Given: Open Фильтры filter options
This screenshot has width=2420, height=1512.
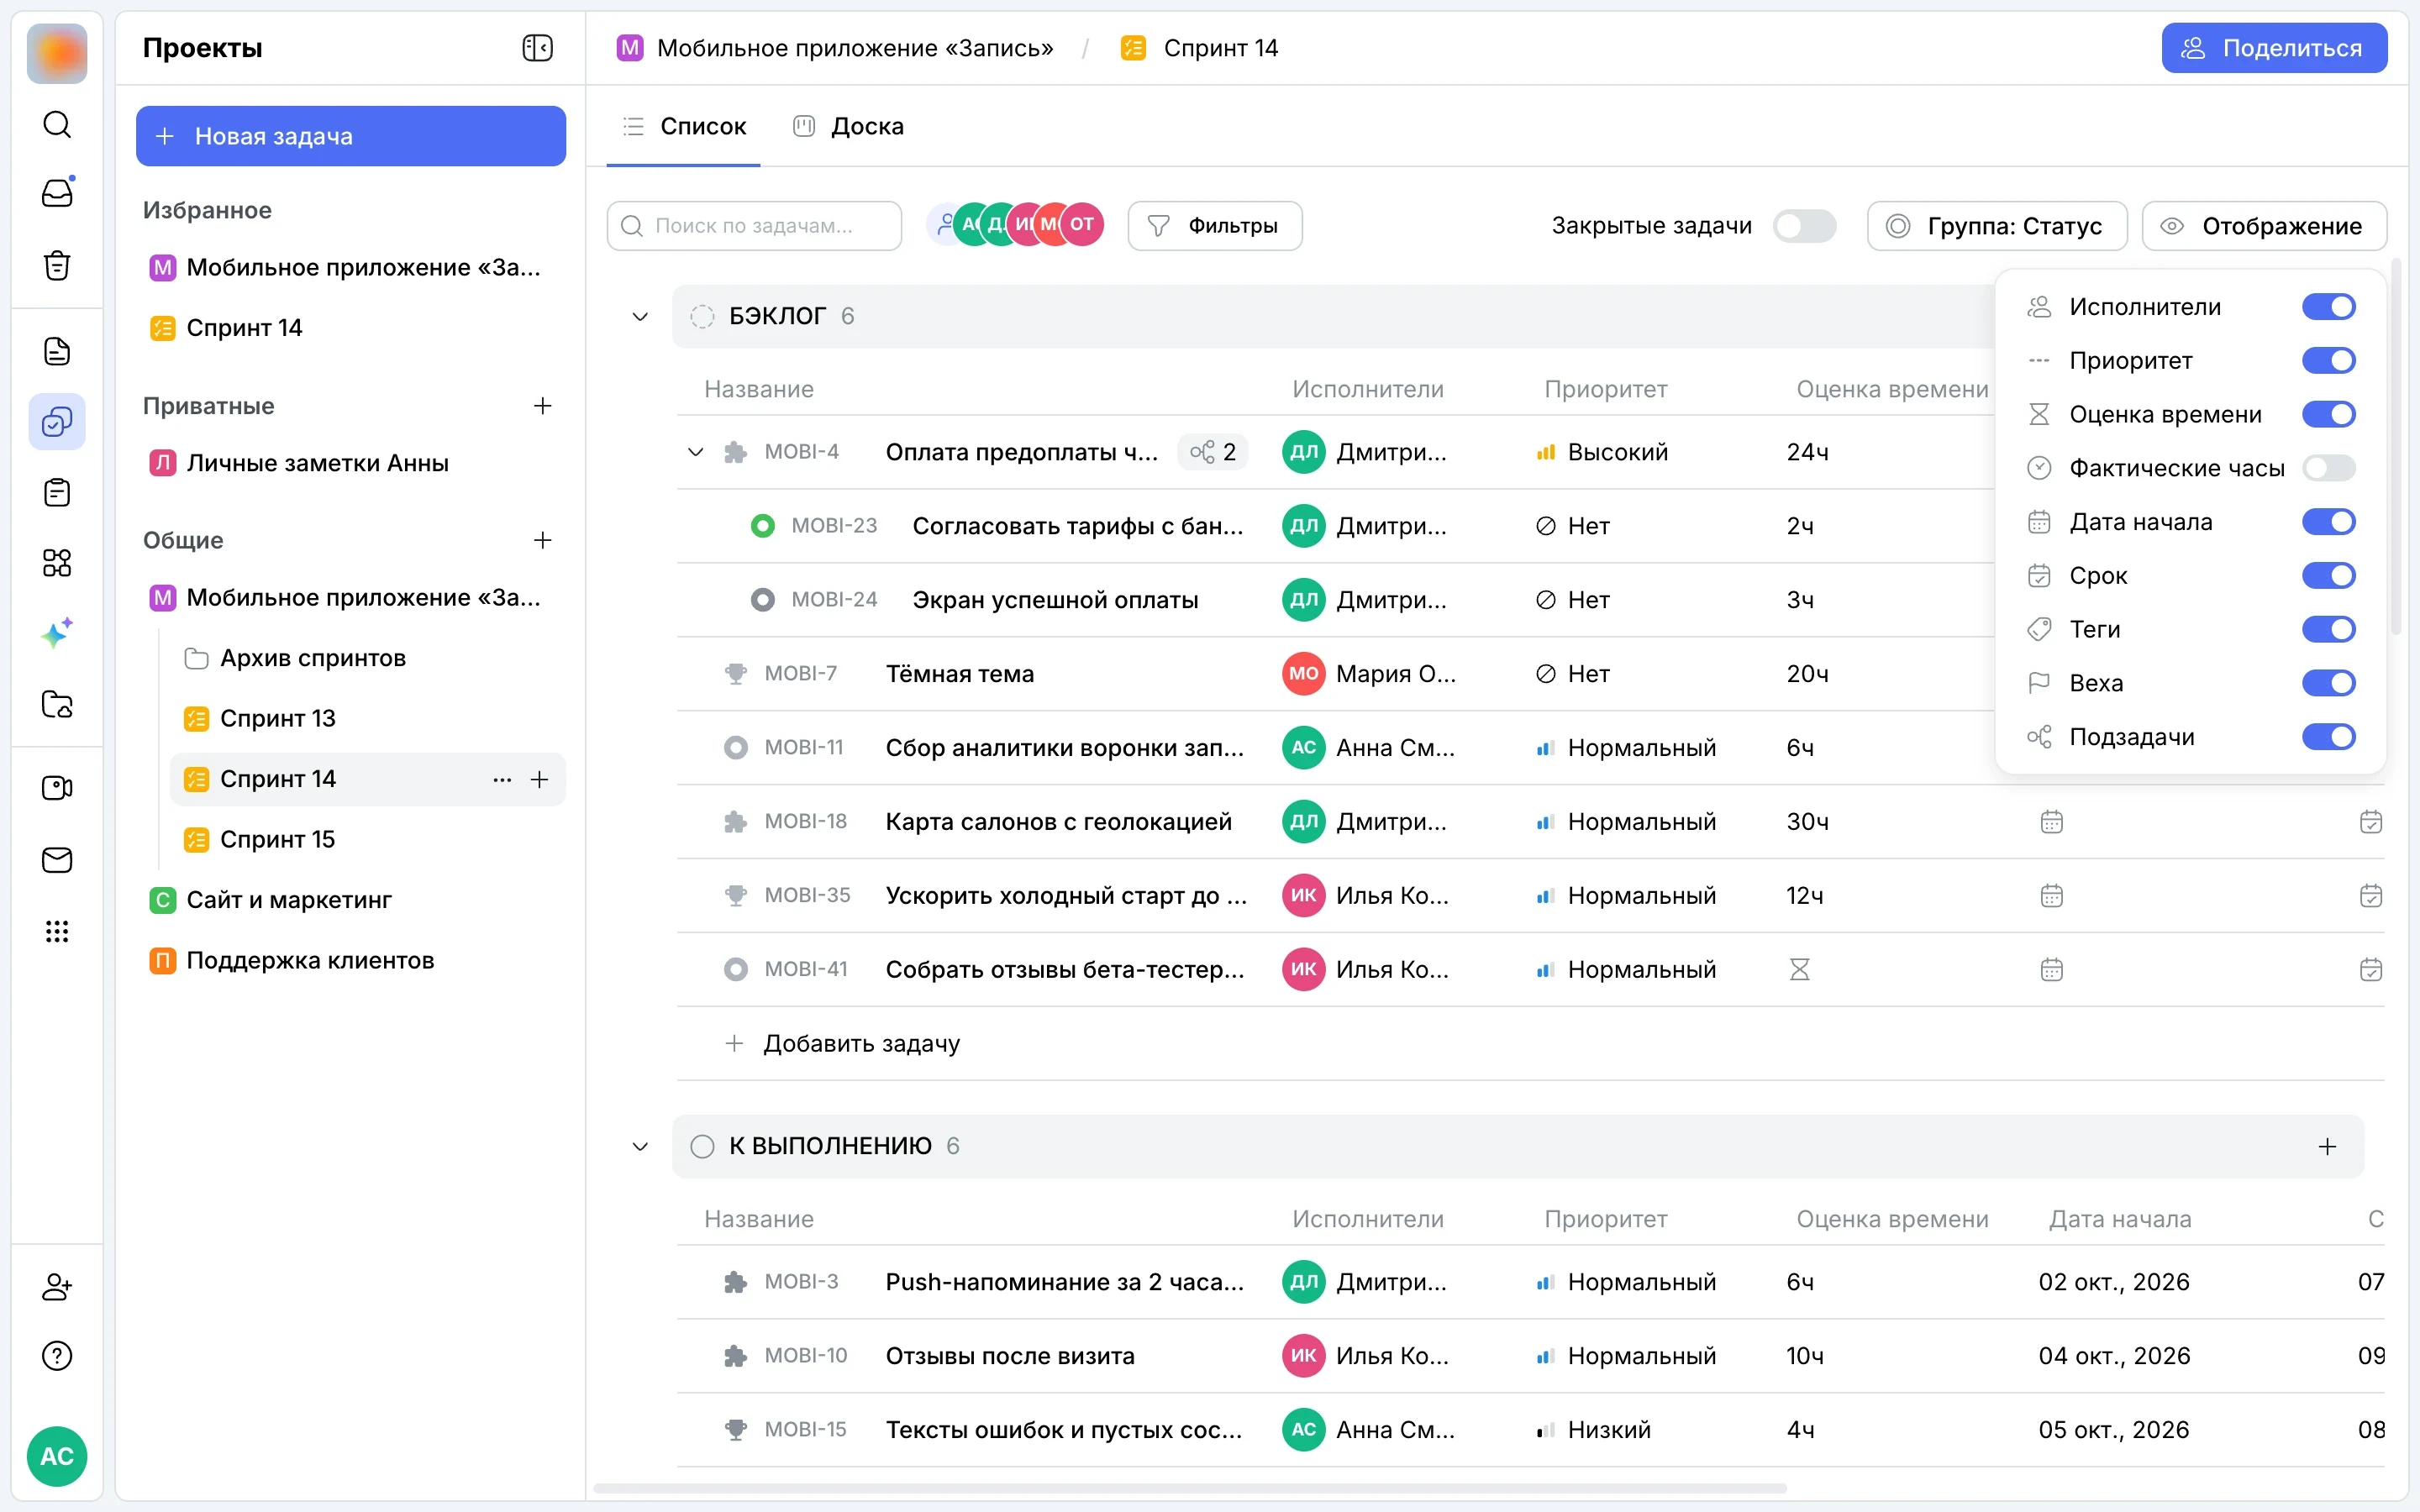Looking at the screenshot, I should pos(1215,226).
